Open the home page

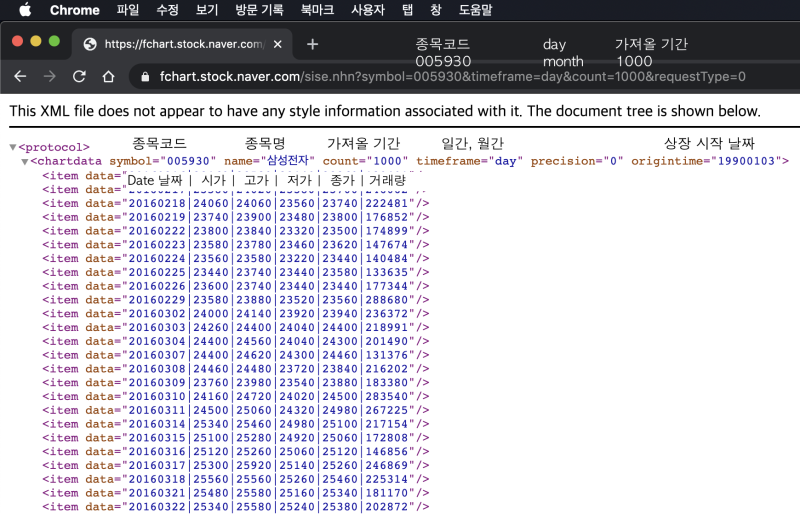108,77
